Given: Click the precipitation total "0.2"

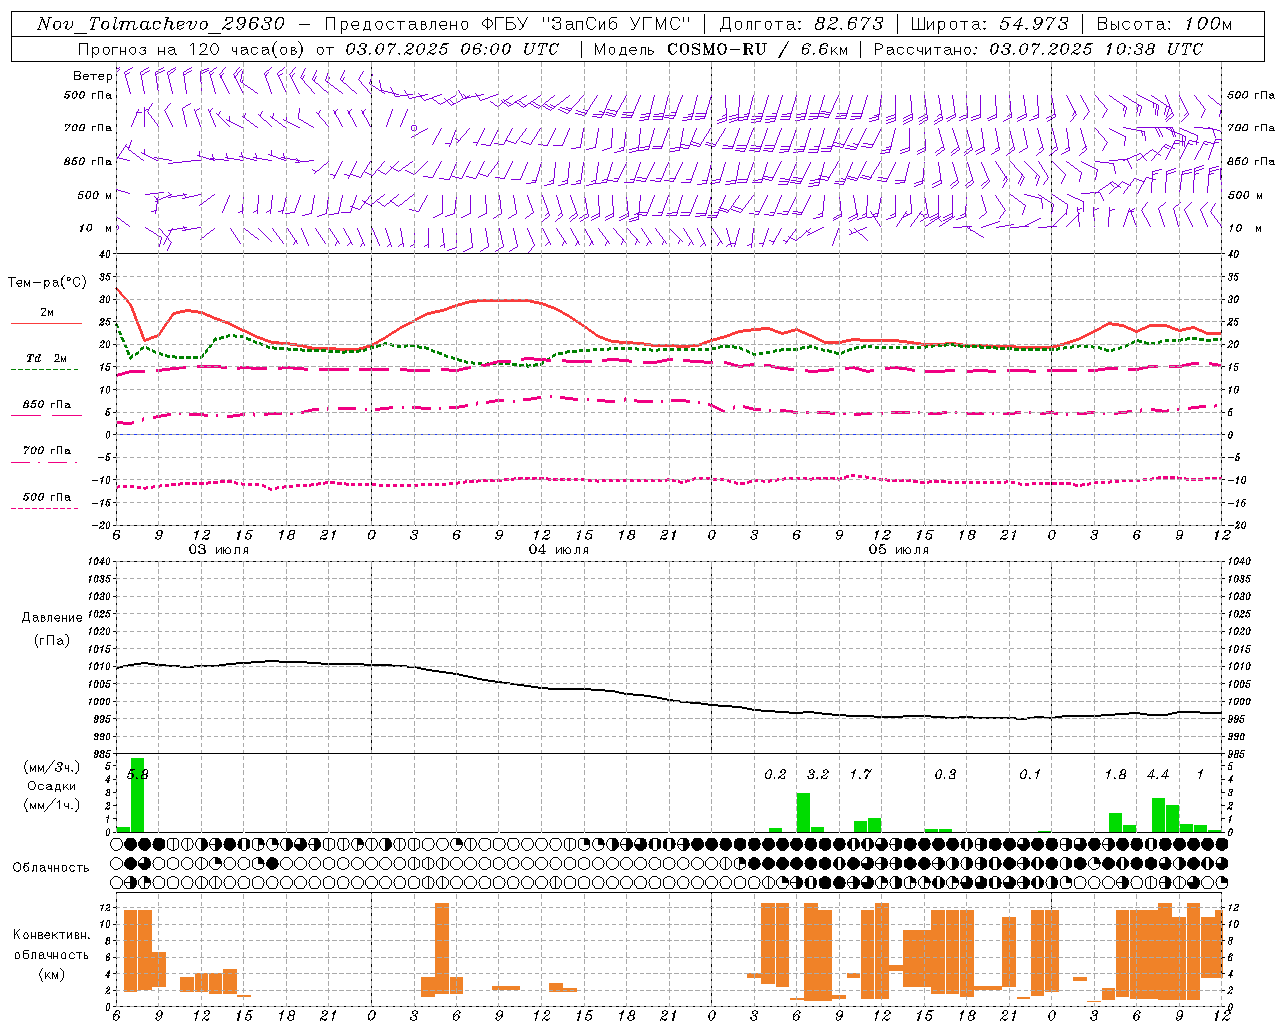Looking at the screenshot, I should tap(775, 774).
